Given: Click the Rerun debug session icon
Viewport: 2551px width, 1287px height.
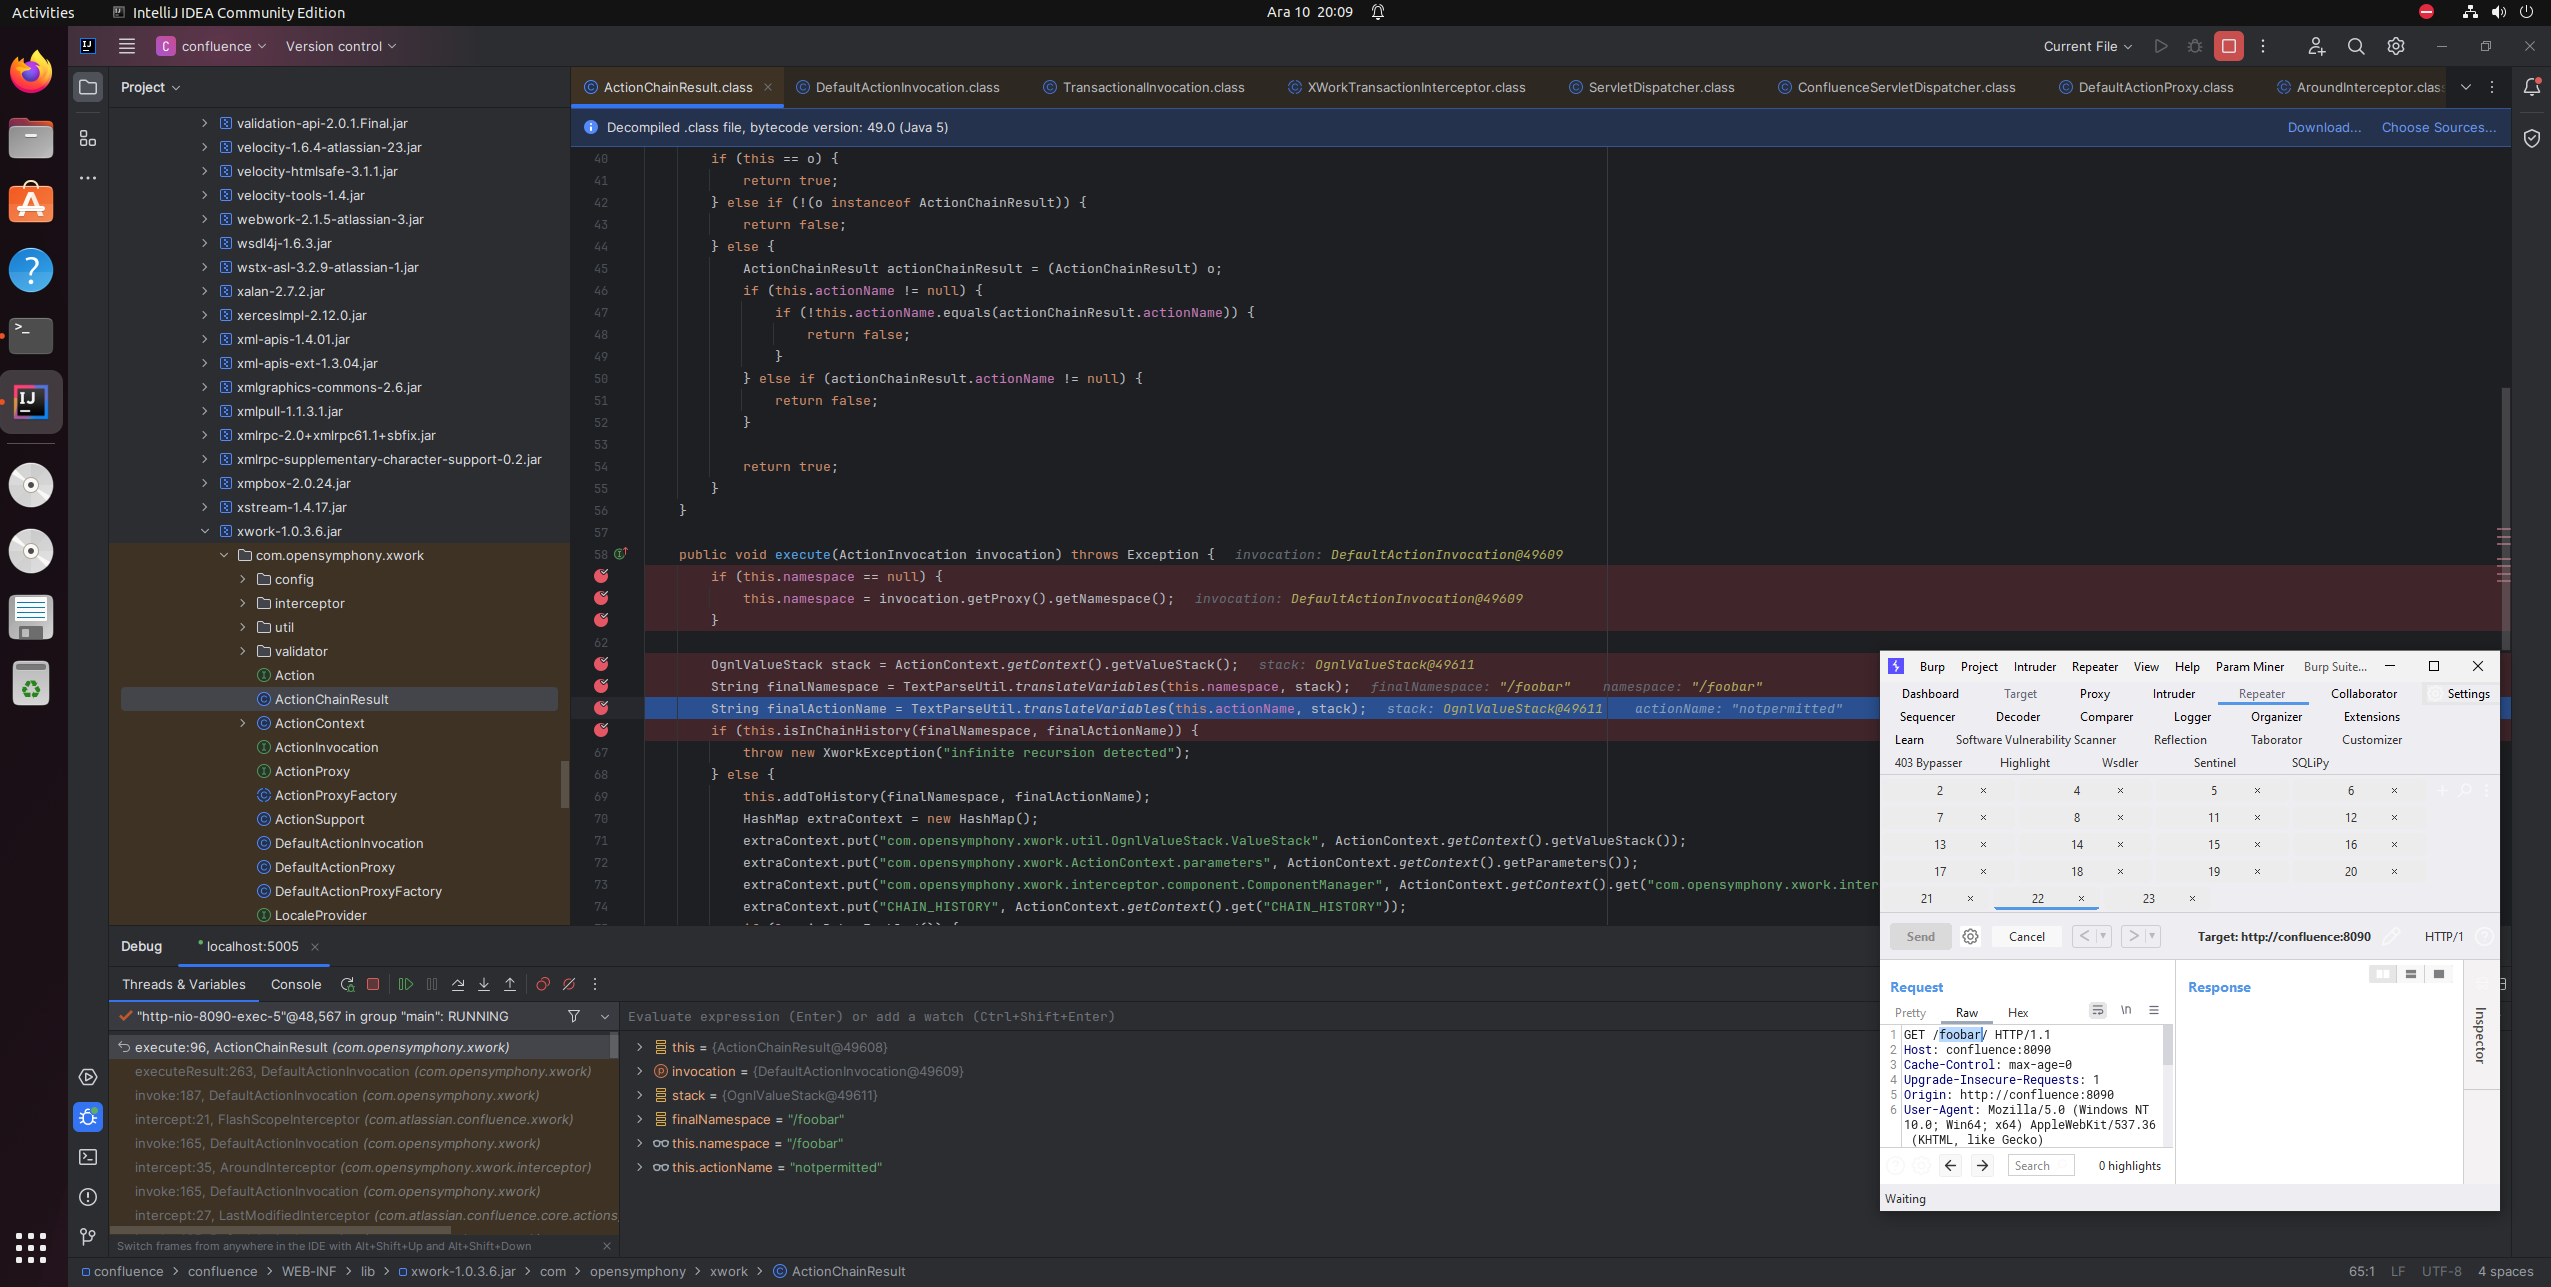Looking at the screenshot, I should click(x=347, y=984).
